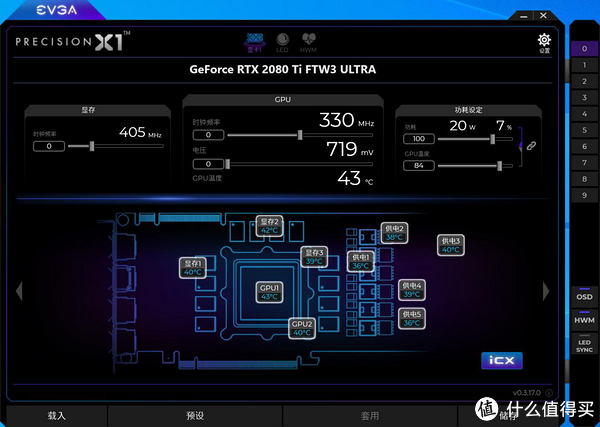Switch to the HWM heart-monitor tab
The width and height of the screenshot is (600, 427).
pyautogui.click(x=308, y=42)
